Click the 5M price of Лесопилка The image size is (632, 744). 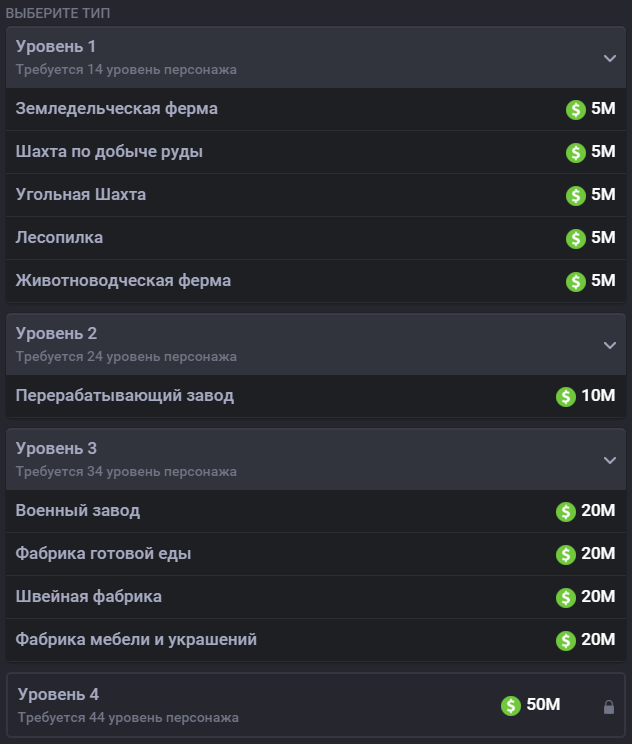point(603,238)
